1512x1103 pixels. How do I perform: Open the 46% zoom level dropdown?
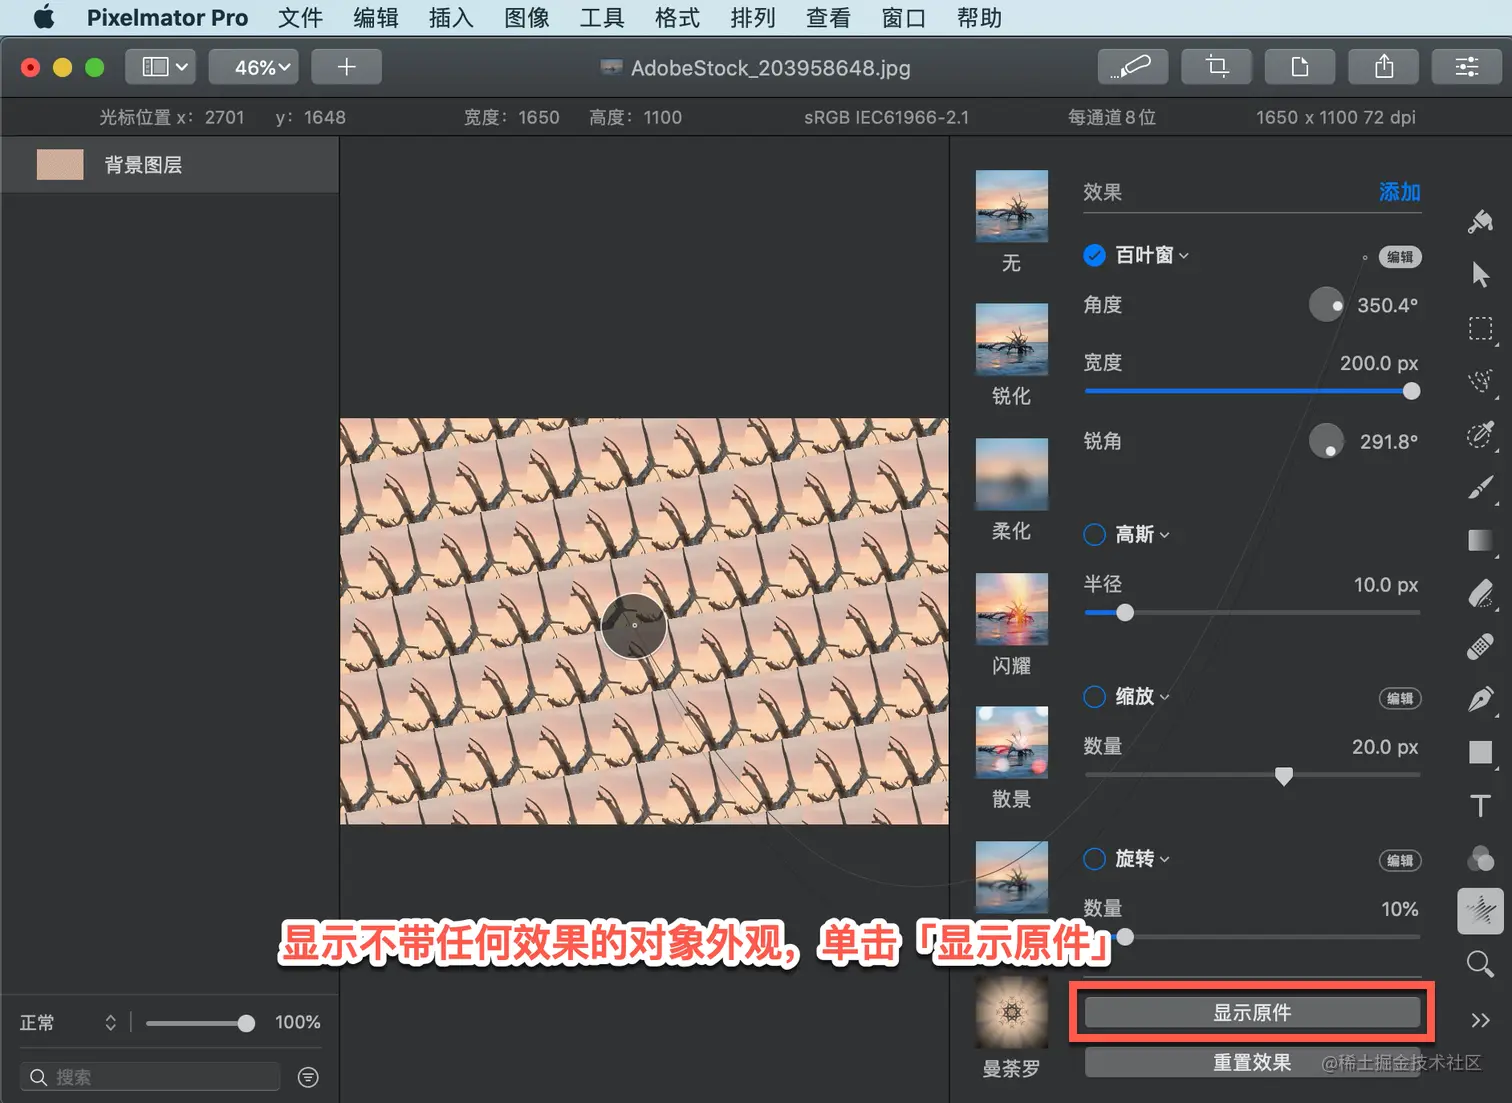(x=254, y=67)
